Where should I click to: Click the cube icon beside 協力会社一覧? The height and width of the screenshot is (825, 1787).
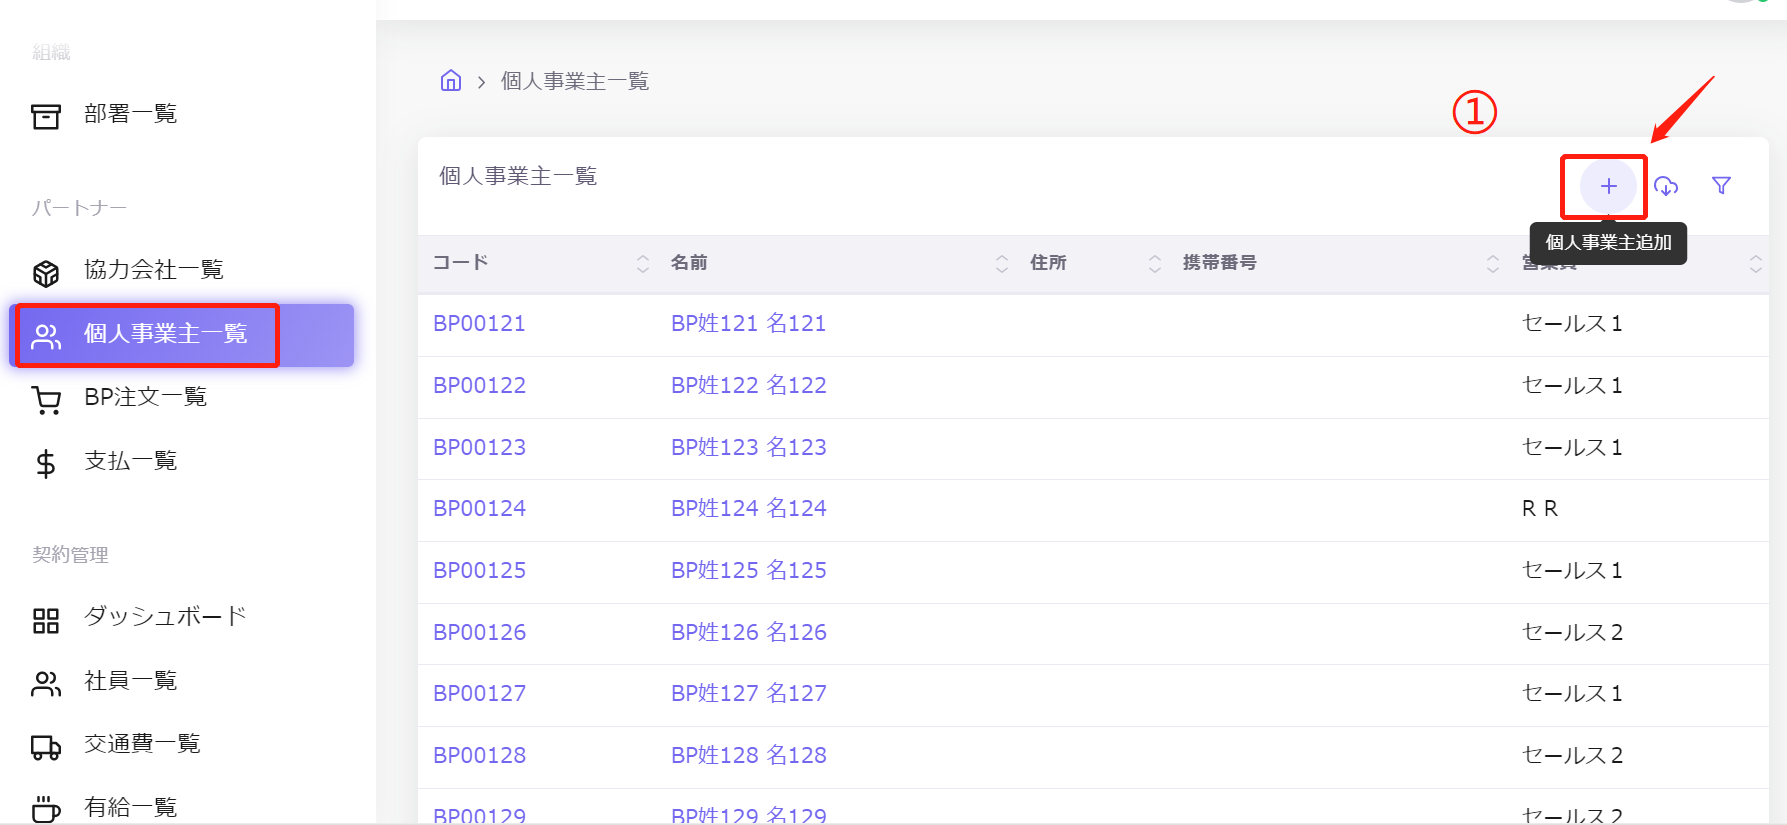tap(46, 272)
